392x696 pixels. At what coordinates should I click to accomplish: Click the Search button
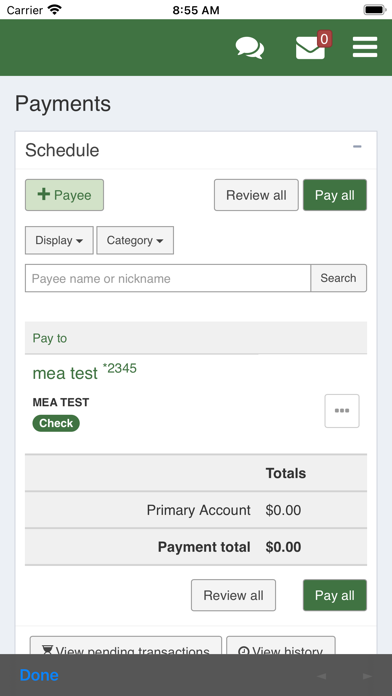338,278
